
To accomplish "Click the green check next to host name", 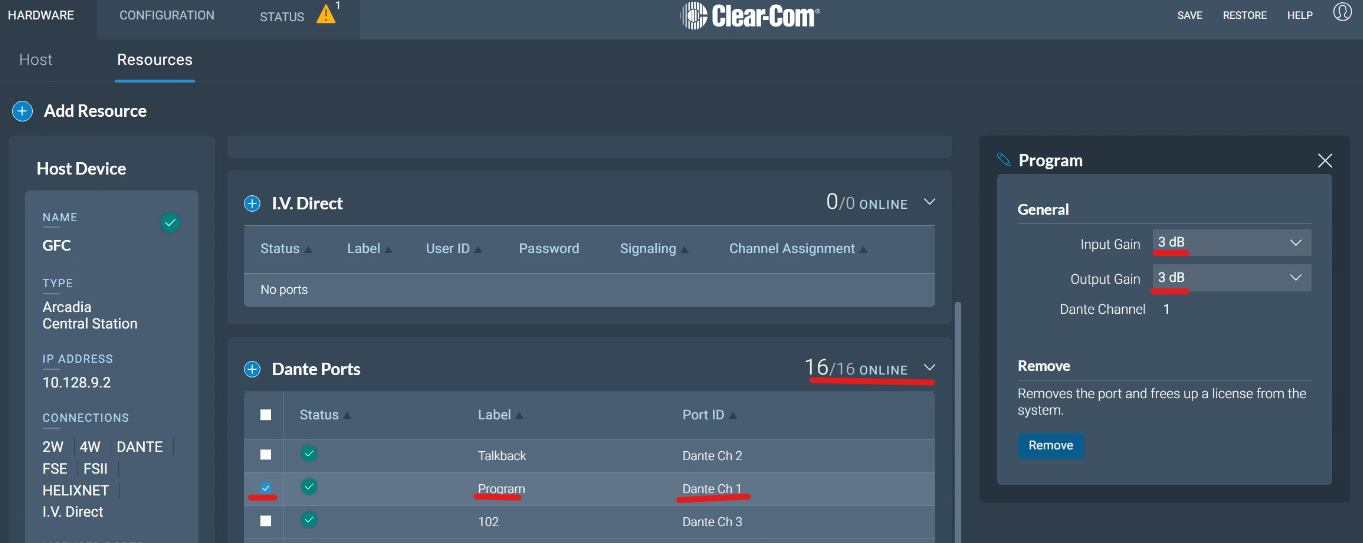I will pos(170,223).
